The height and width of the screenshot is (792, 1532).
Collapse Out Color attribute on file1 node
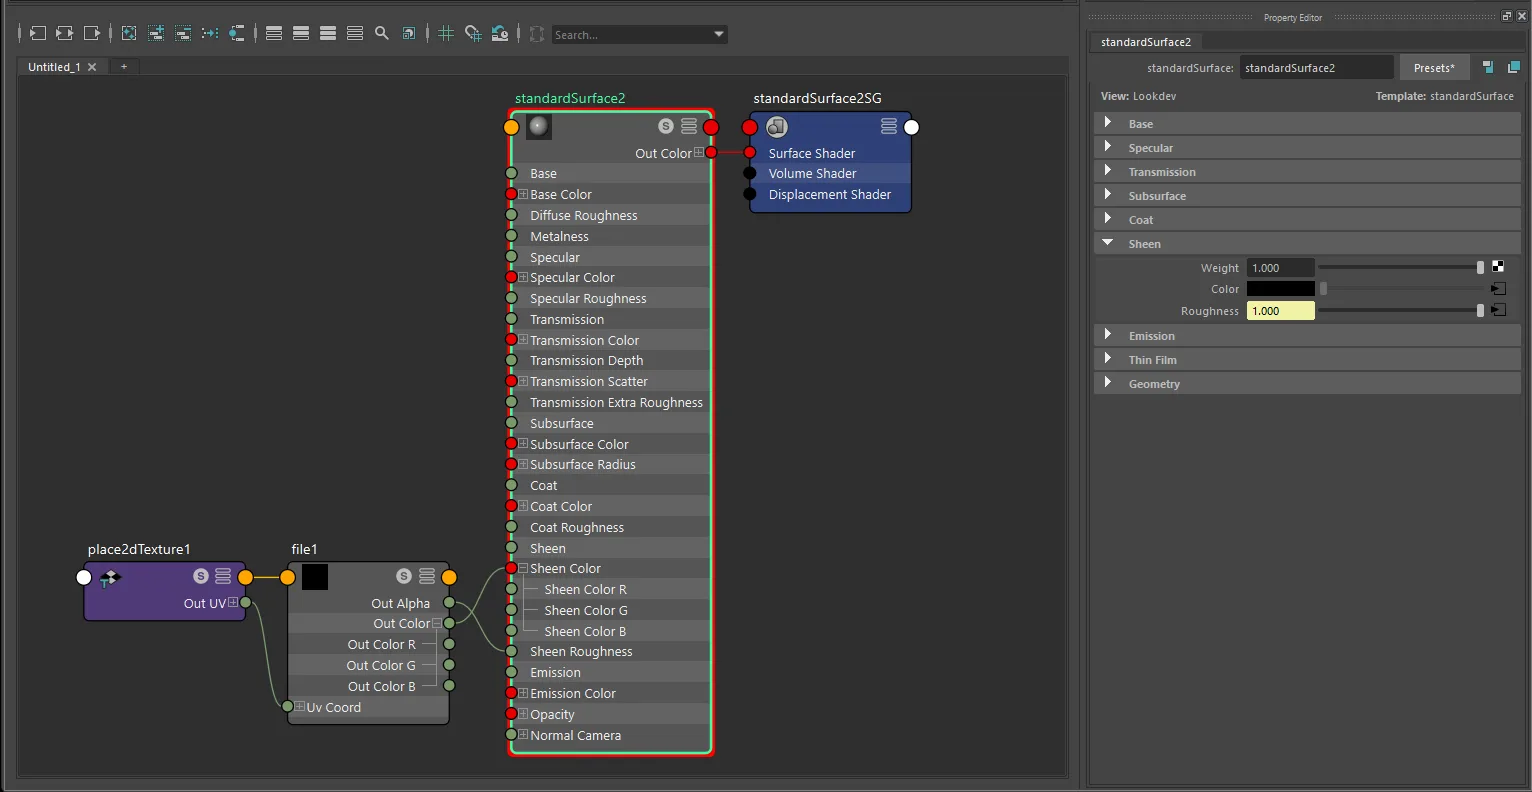point(437,623)
